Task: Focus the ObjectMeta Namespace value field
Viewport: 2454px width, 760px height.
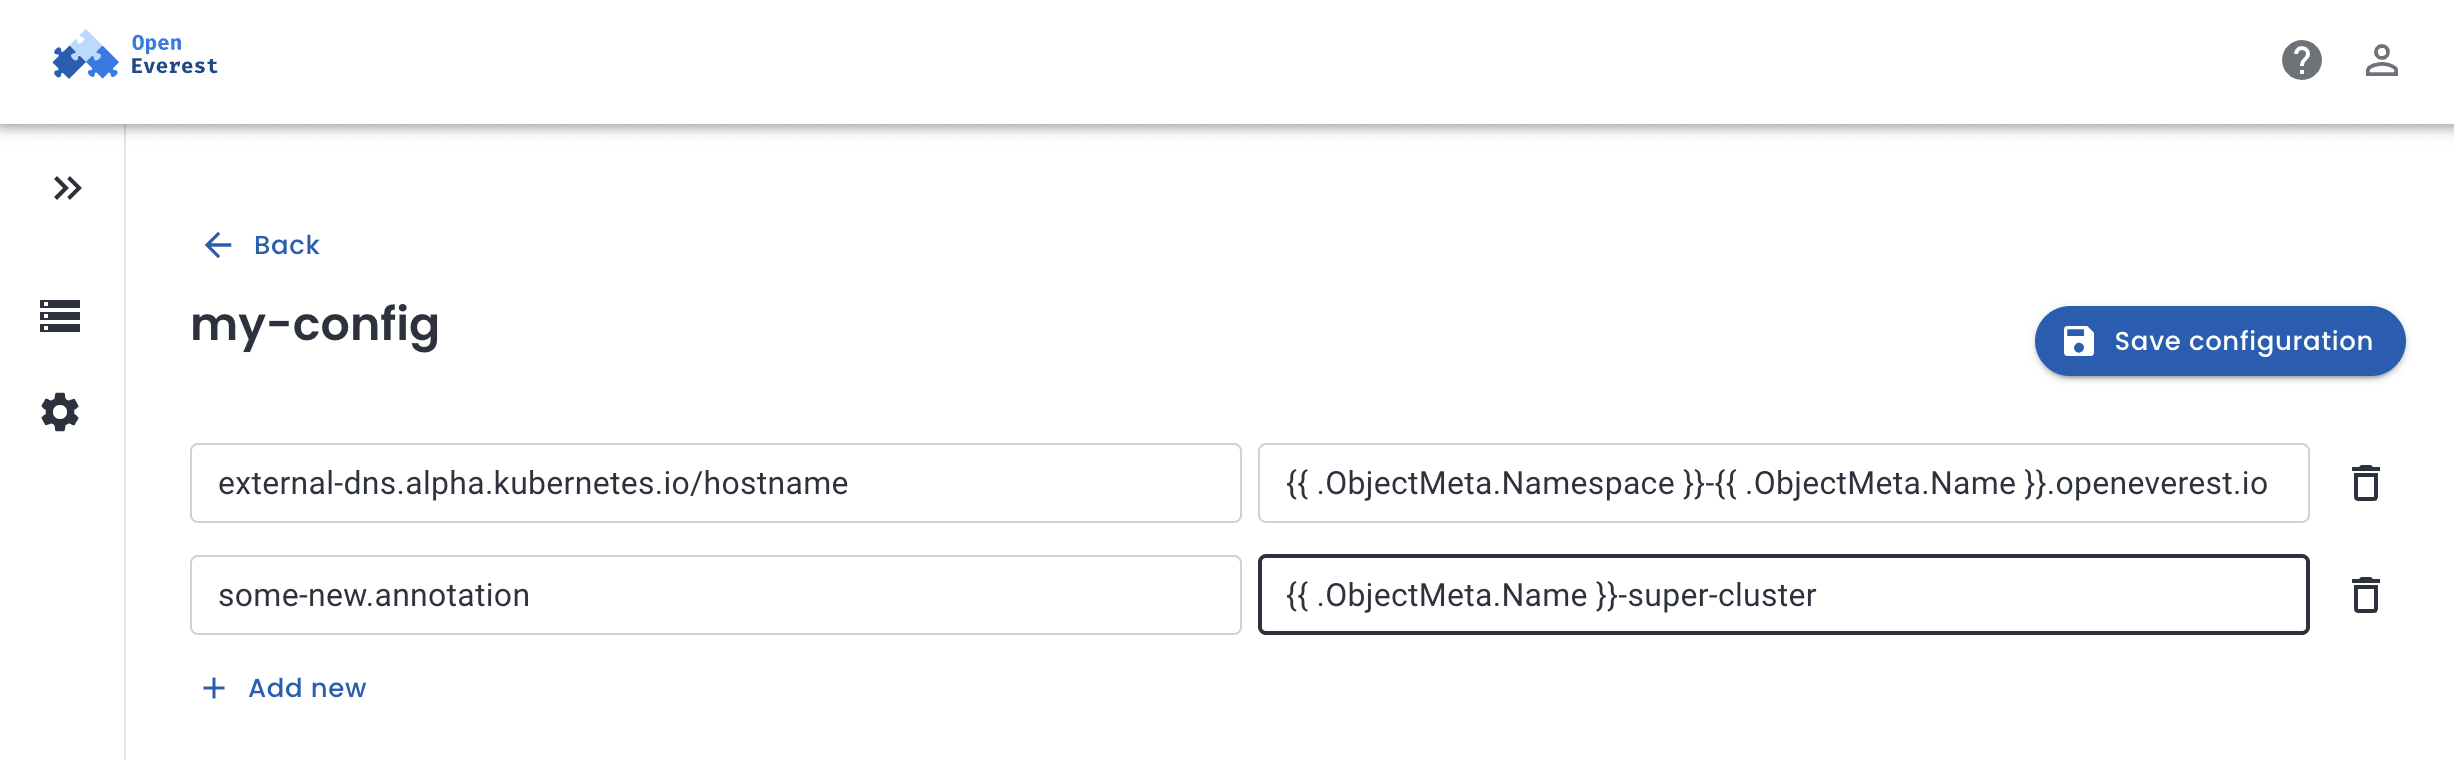Action: 1786,483
